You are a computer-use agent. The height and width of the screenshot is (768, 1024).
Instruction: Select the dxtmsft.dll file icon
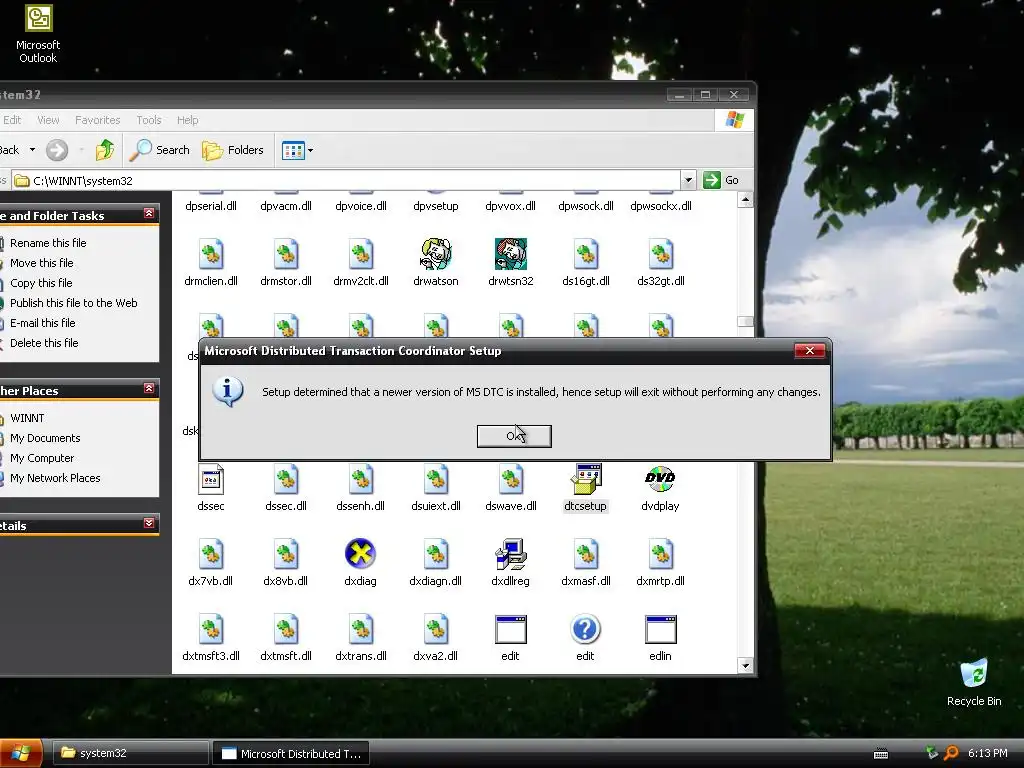pyautogui.click(x=286, y=630)
